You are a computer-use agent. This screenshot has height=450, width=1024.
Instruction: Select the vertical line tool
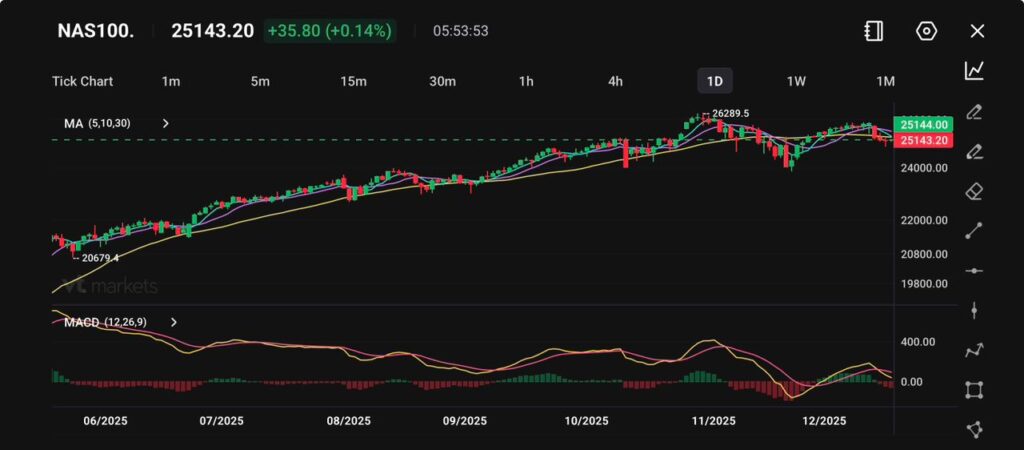click(x=974, y=310)
